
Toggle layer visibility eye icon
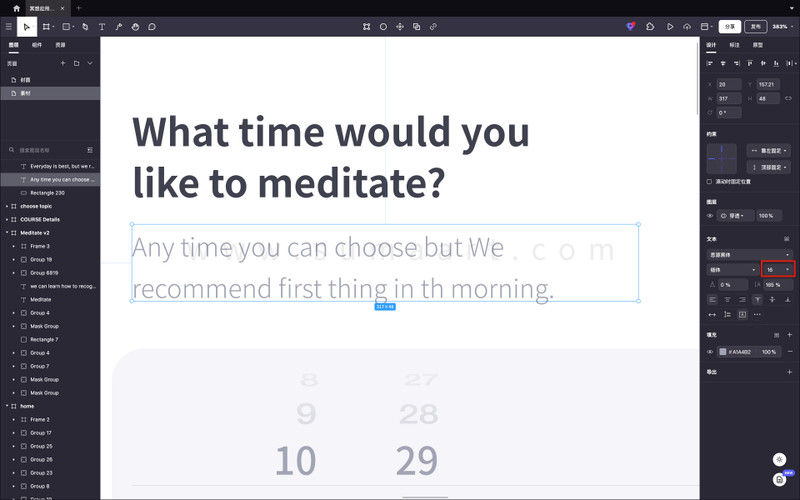(x=711, y=216)
